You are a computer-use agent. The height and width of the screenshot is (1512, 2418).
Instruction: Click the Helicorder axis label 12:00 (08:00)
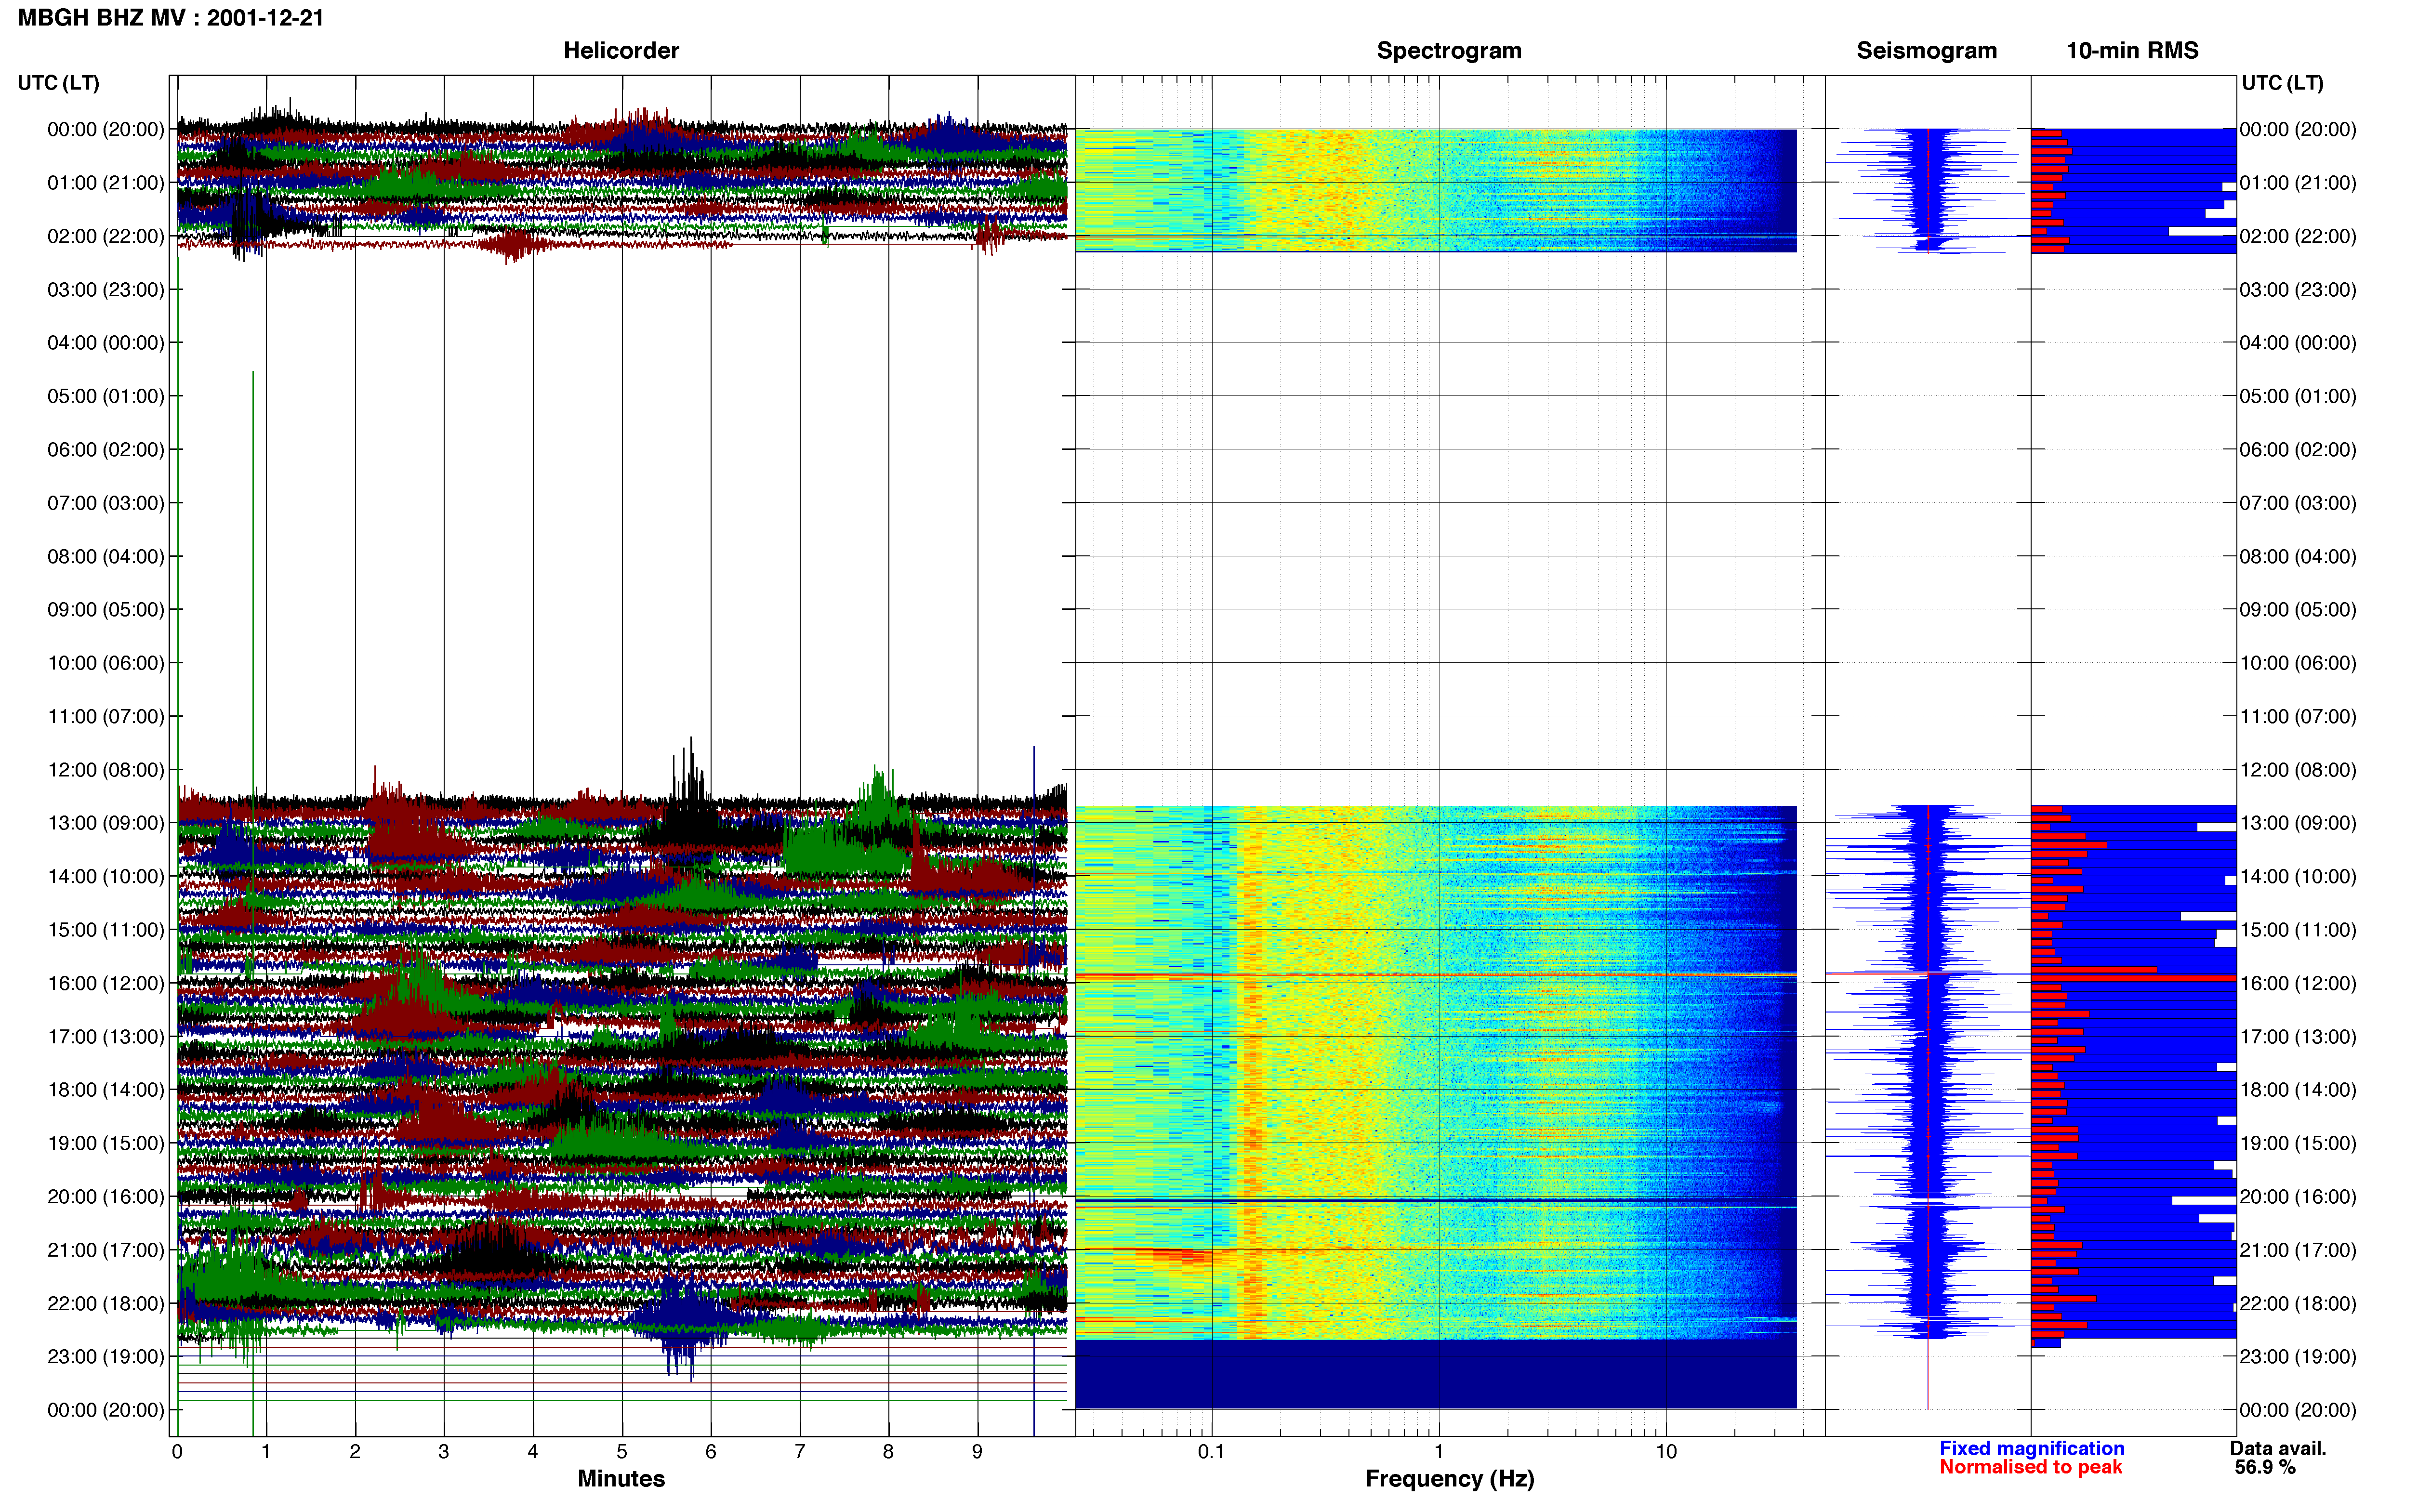coord(106,770)
